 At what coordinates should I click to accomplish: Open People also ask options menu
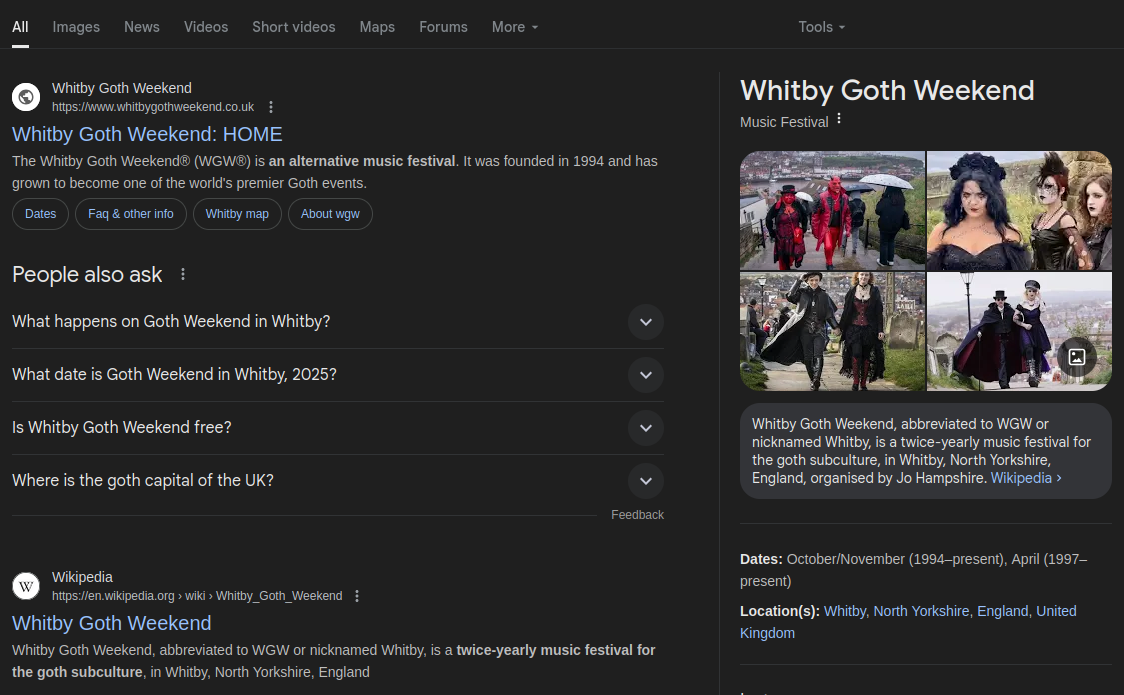[183, 274]
